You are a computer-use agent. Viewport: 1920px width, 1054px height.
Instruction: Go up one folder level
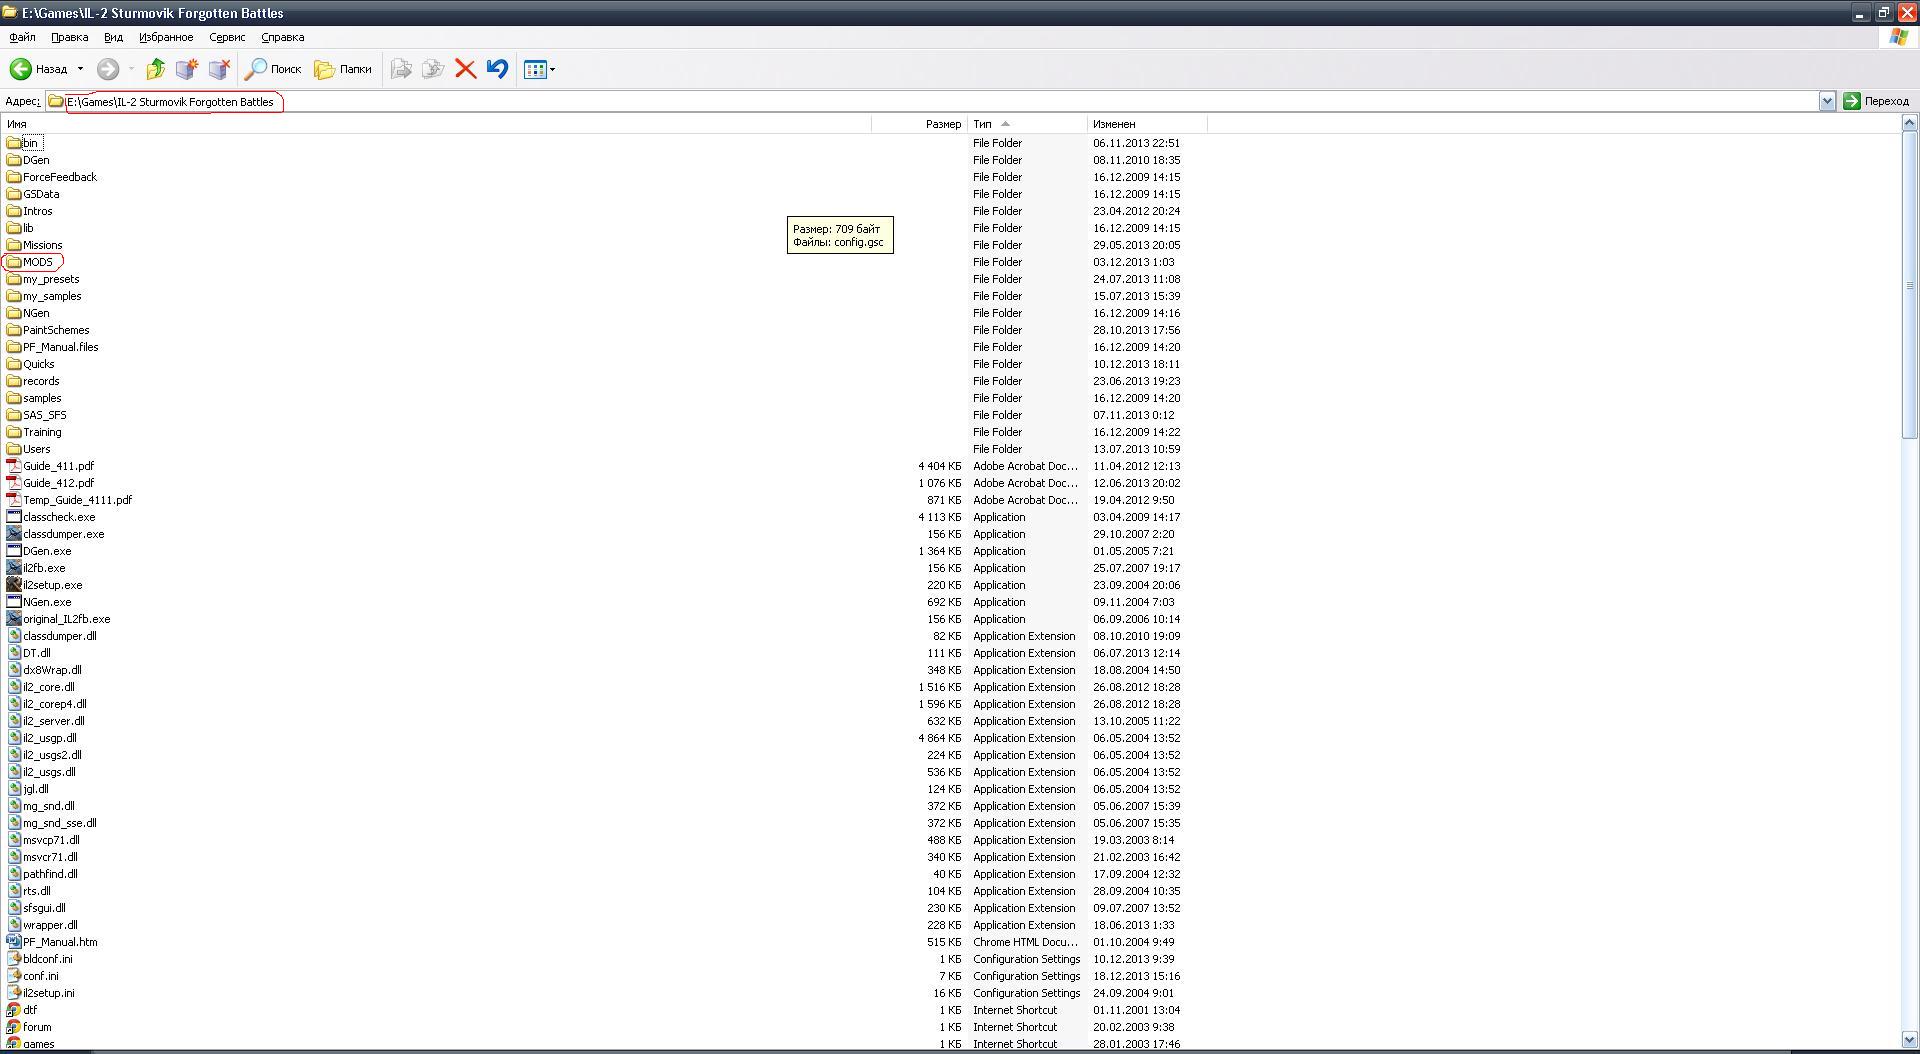click(155, 69)
